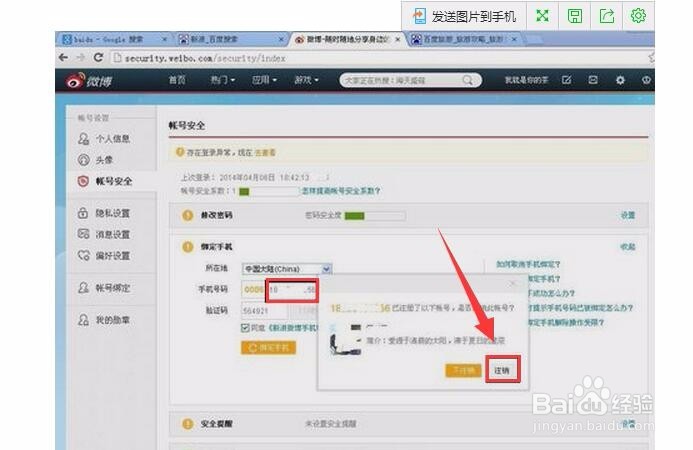Click the account security level bar
The image size is (693, 450).
[269, 191]
